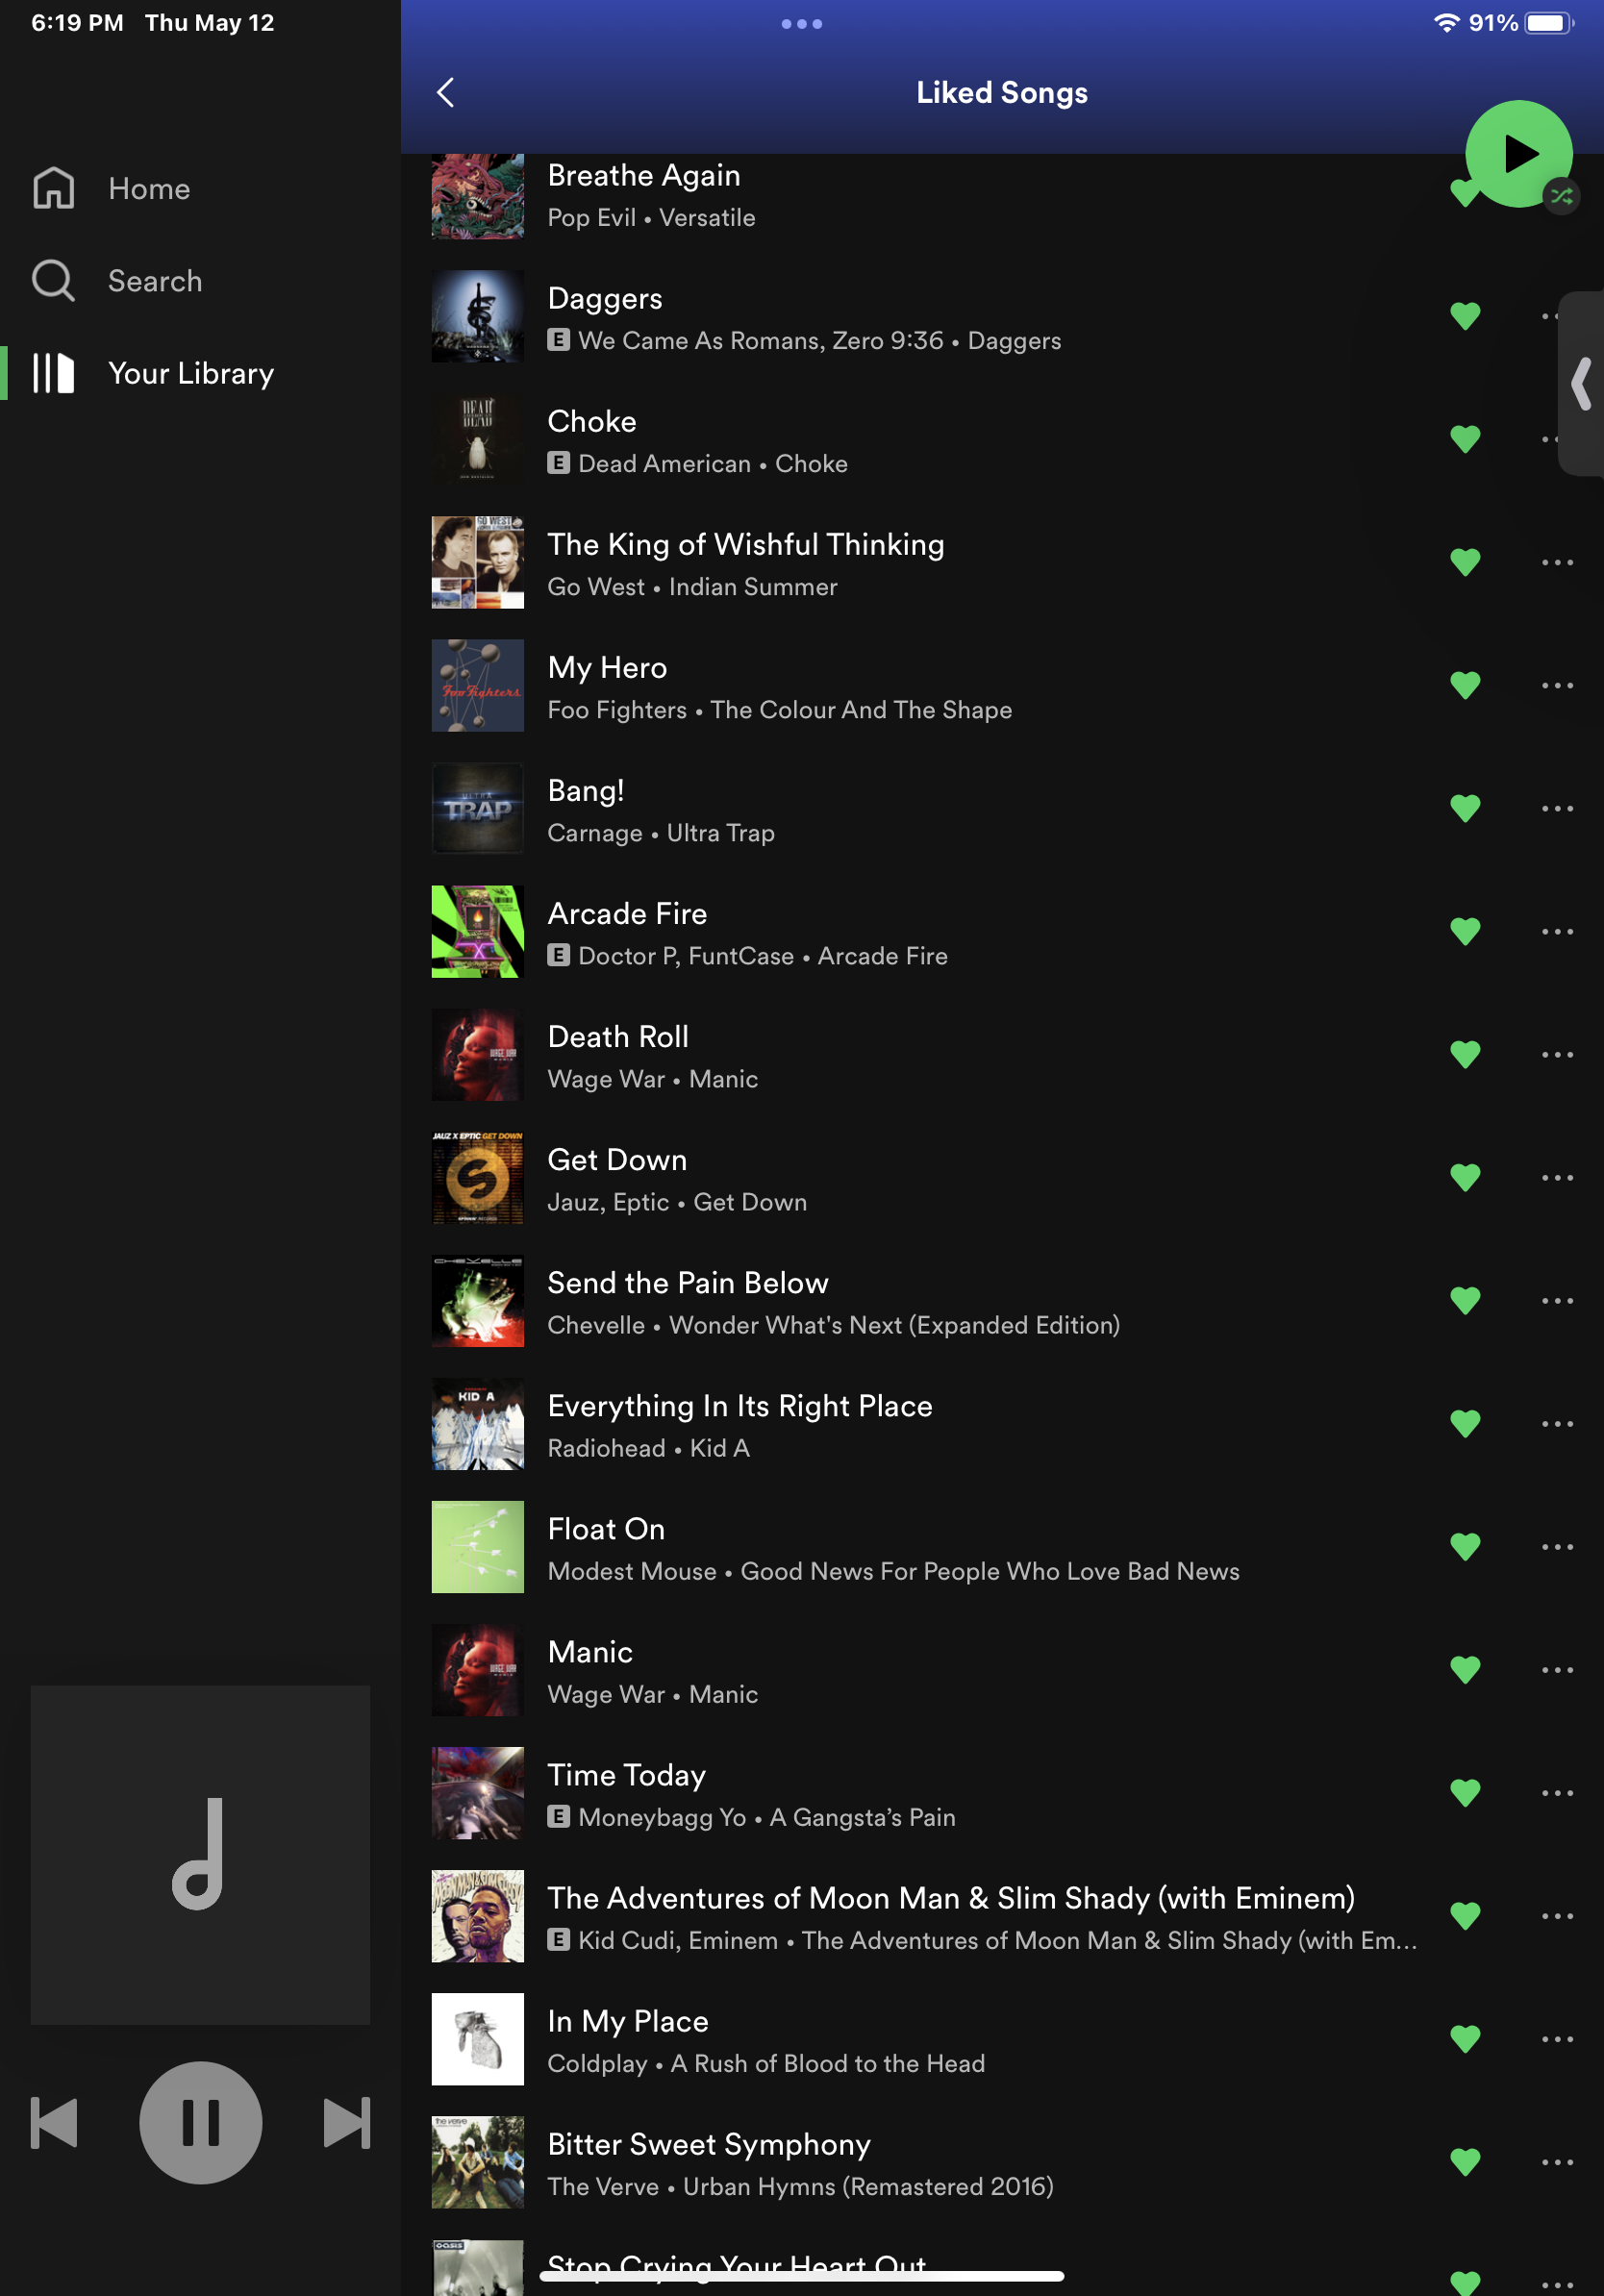Tap the Kid A album cover thumbnail

(x=477, y=1424)
